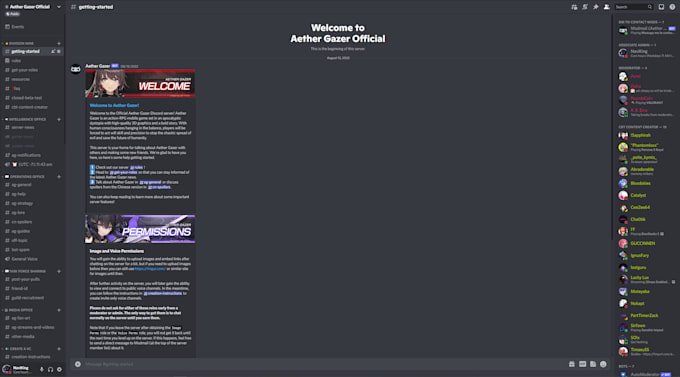Click the WELCOME banner image
680x377 pixels.
point(140,83)
